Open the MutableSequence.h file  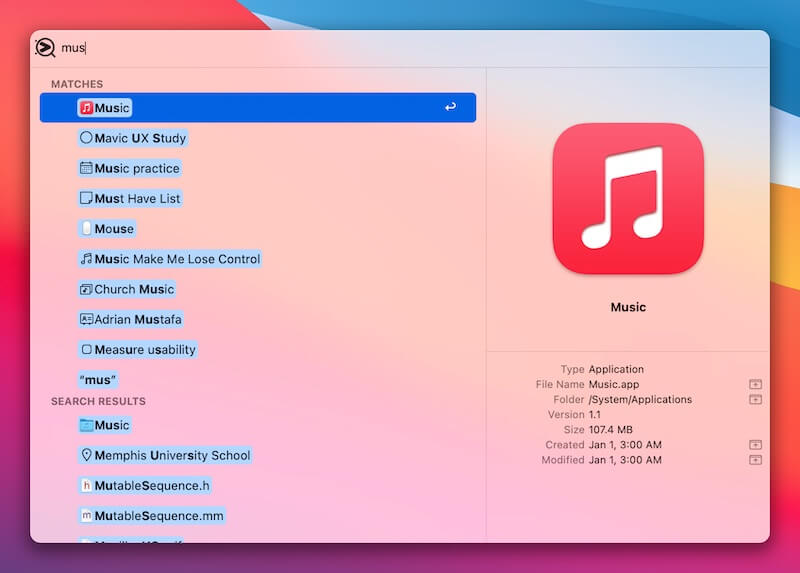pos(145,485)
